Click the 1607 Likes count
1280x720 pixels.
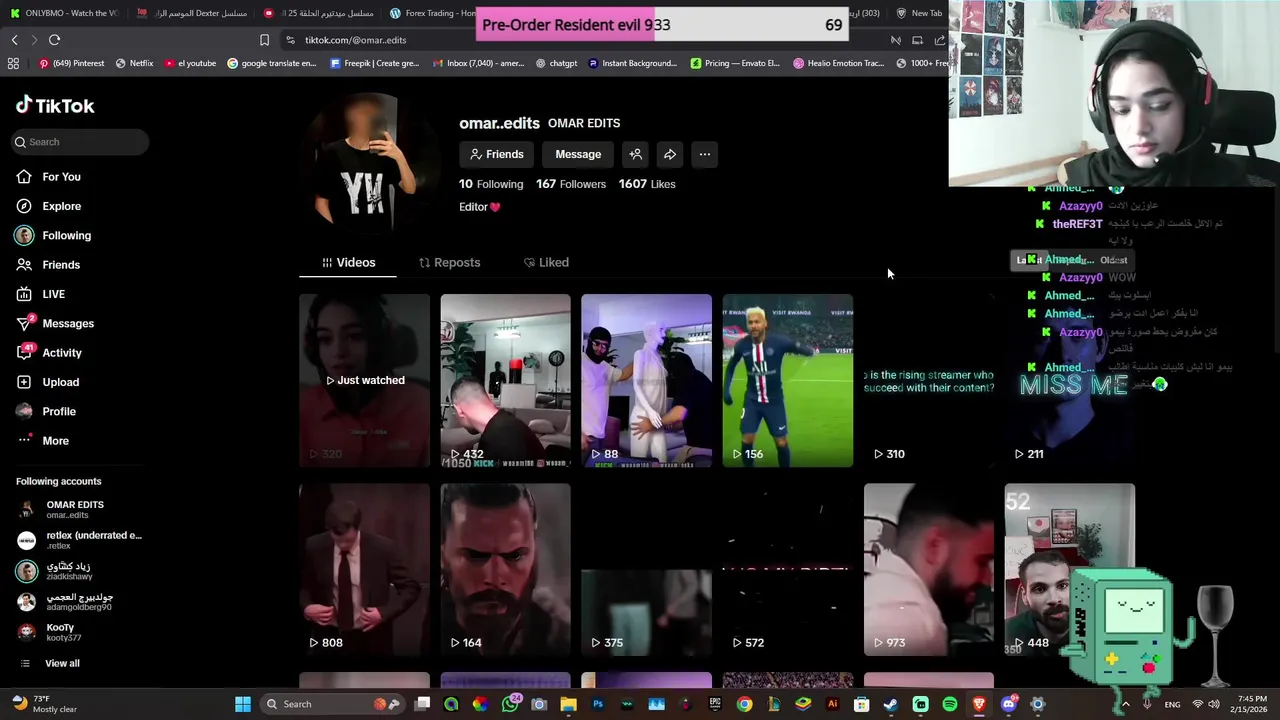(647, 184)
